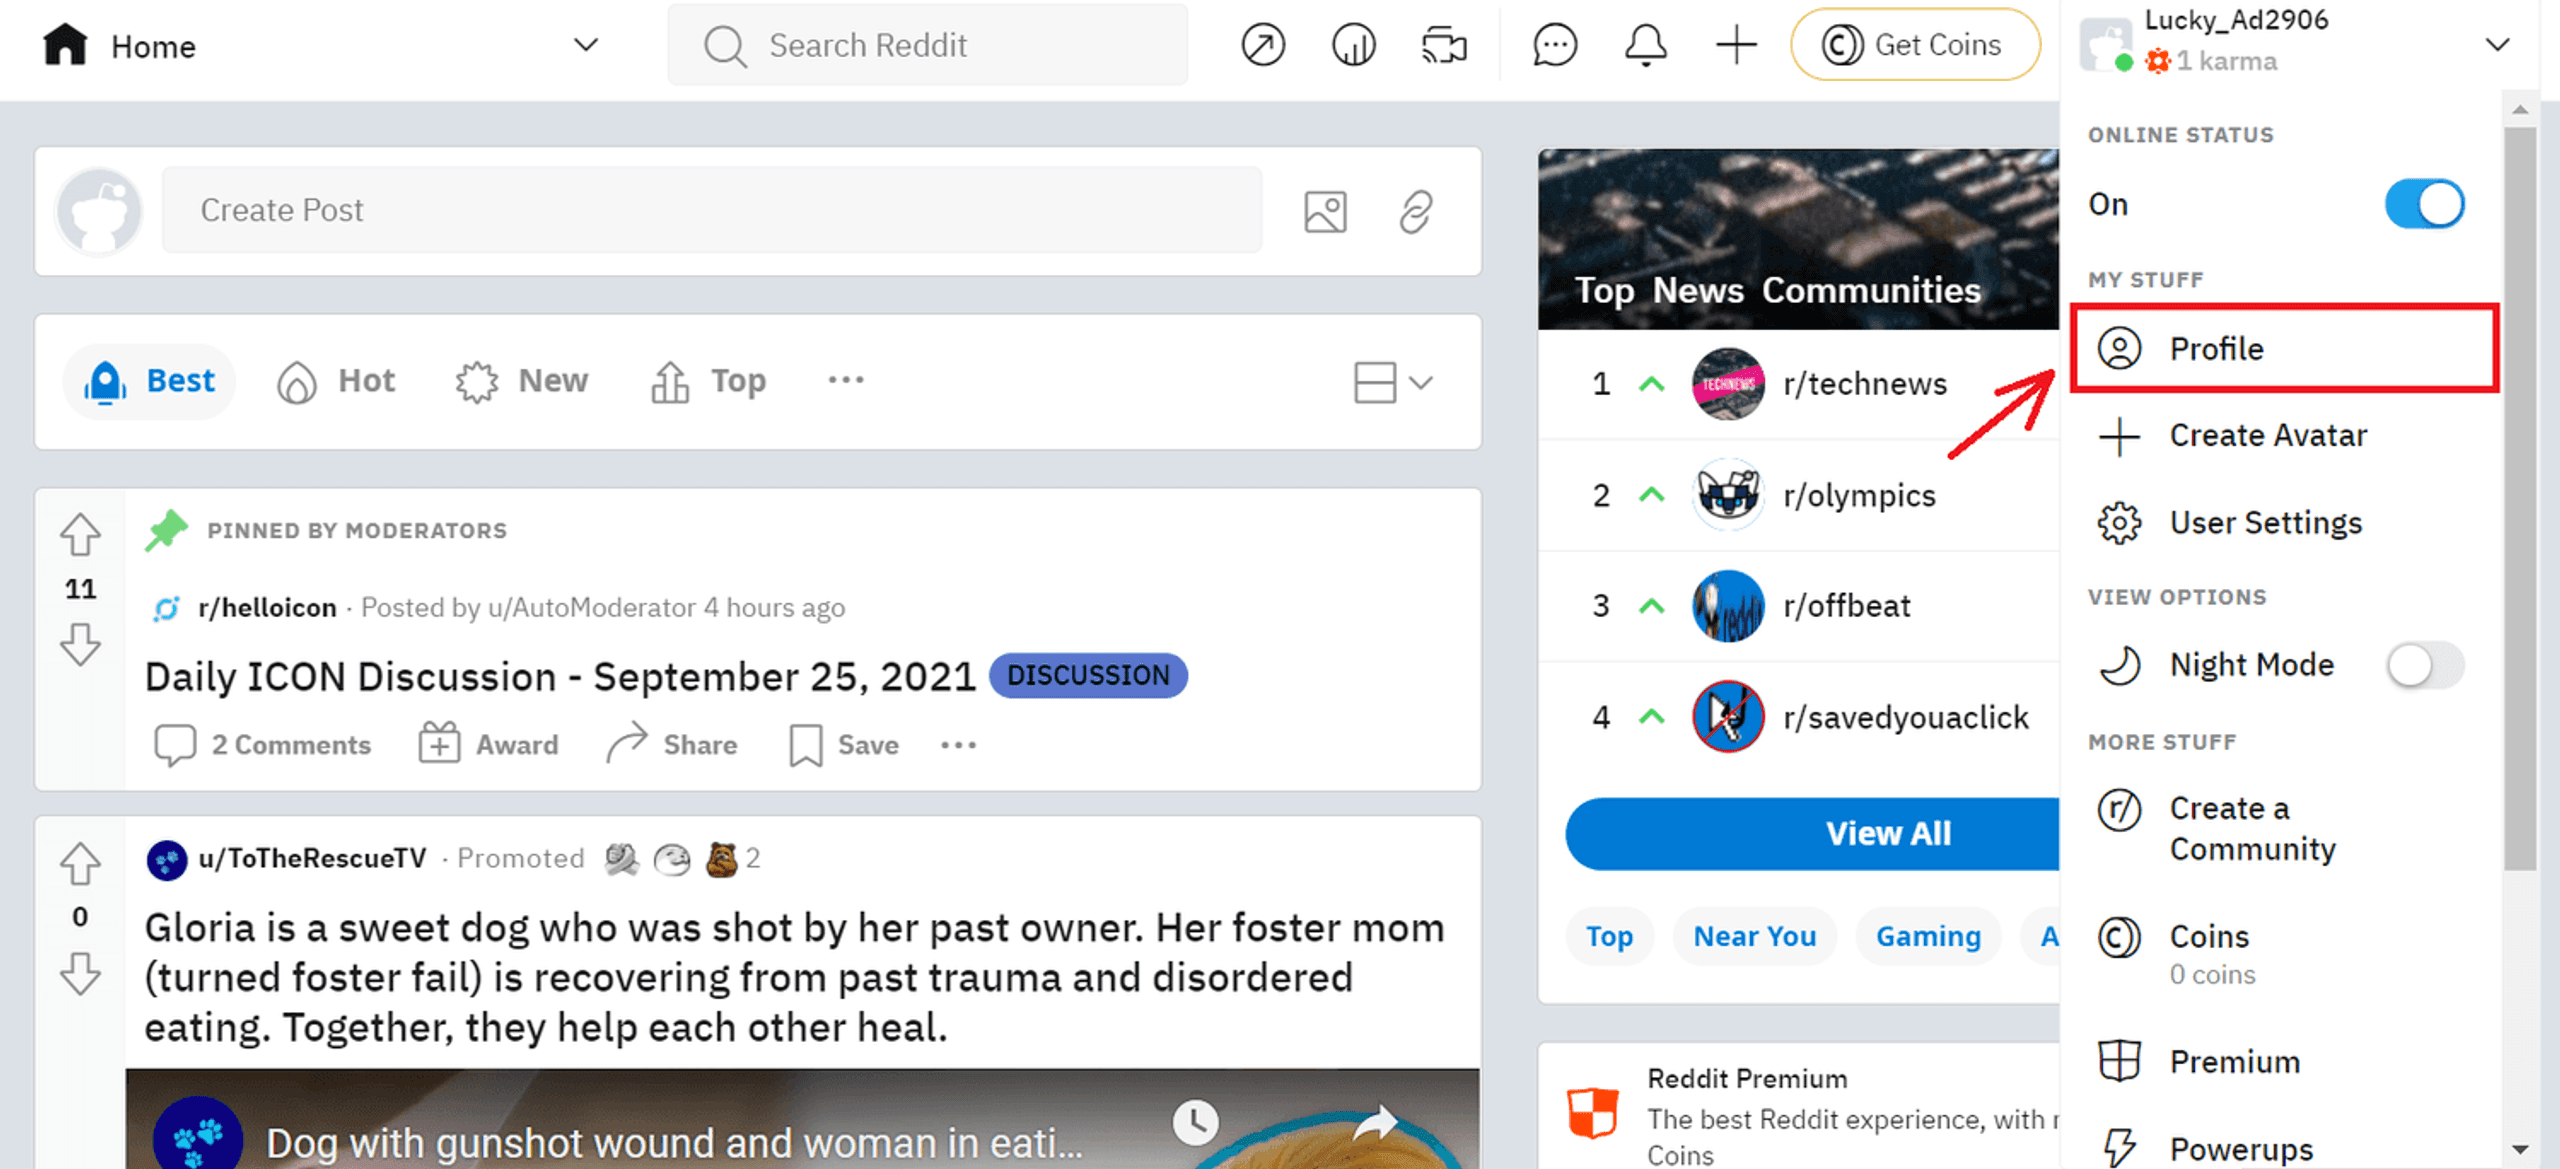Click the image upload icon in Create Post
The height and width of the screenshot is (1169, 2560).
[1325, 211]
